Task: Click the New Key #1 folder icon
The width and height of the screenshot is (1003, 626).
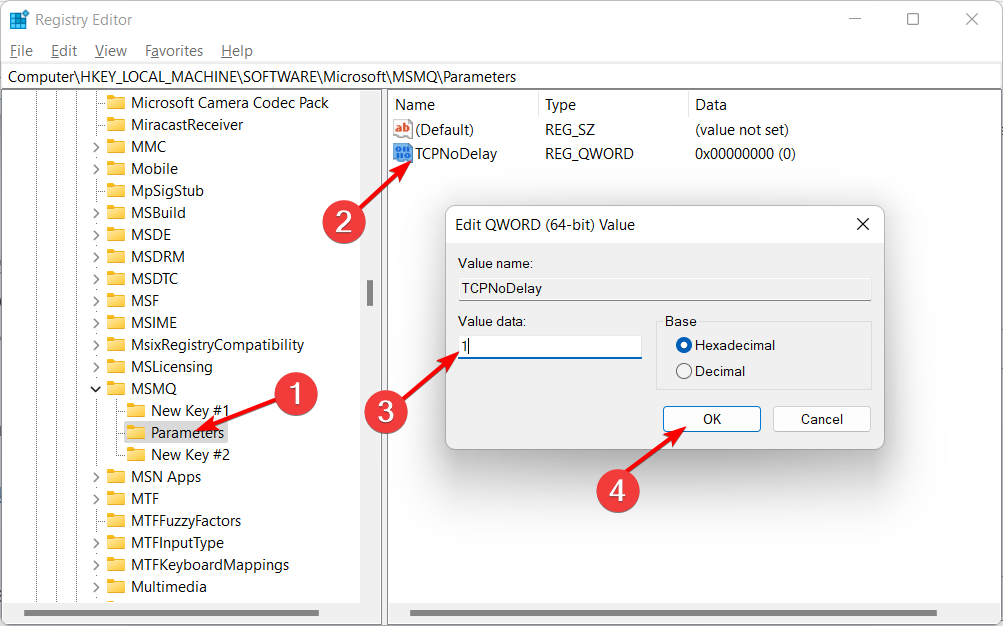Action: pyautogui.click(x=136, y=411)
